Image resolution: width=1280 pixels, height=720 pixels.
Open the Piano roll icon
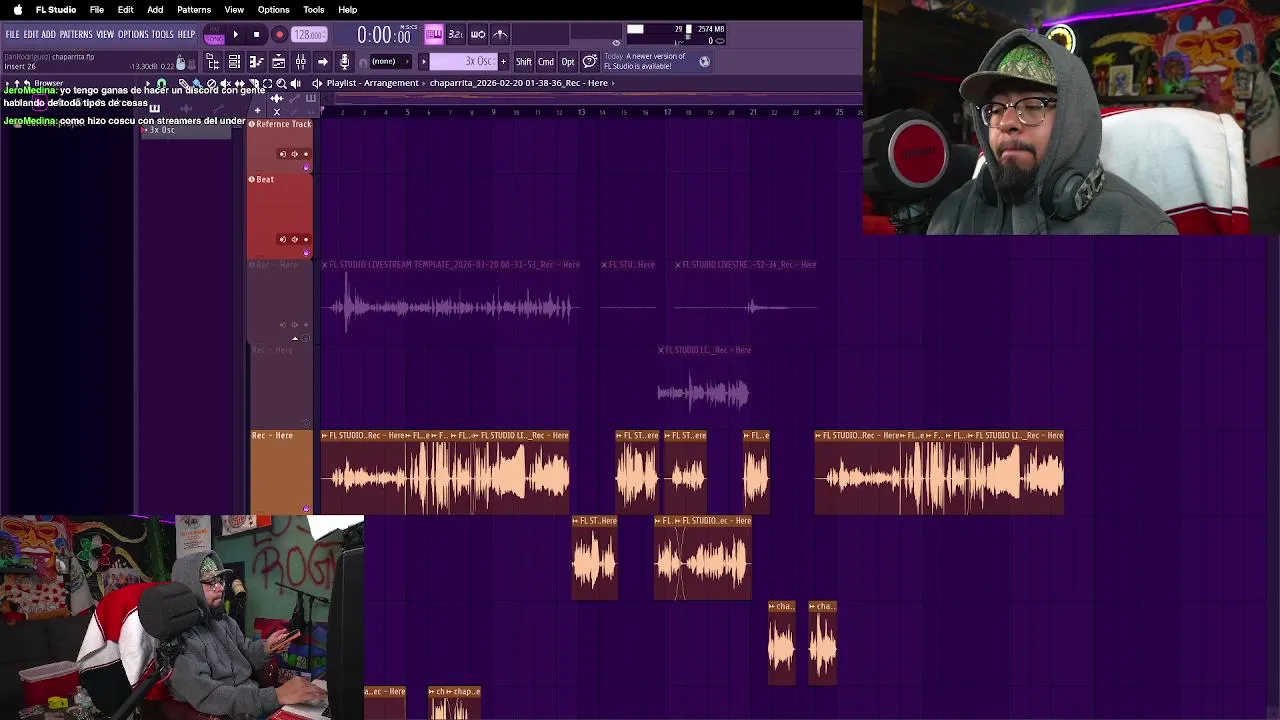pyautogui.click(x=256, y=62)
